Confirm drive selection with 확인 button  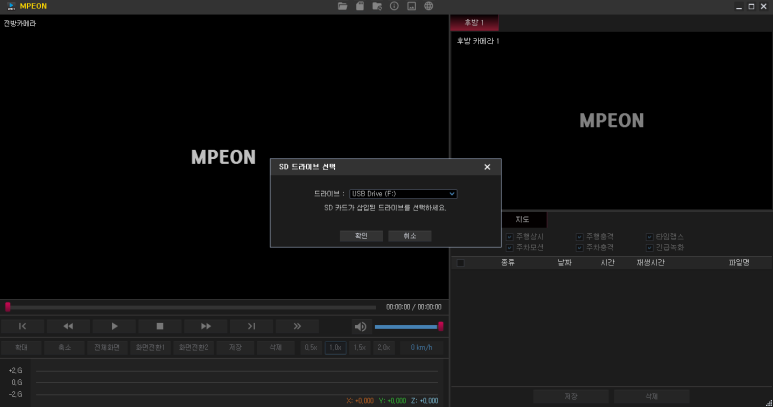(361, 236)
